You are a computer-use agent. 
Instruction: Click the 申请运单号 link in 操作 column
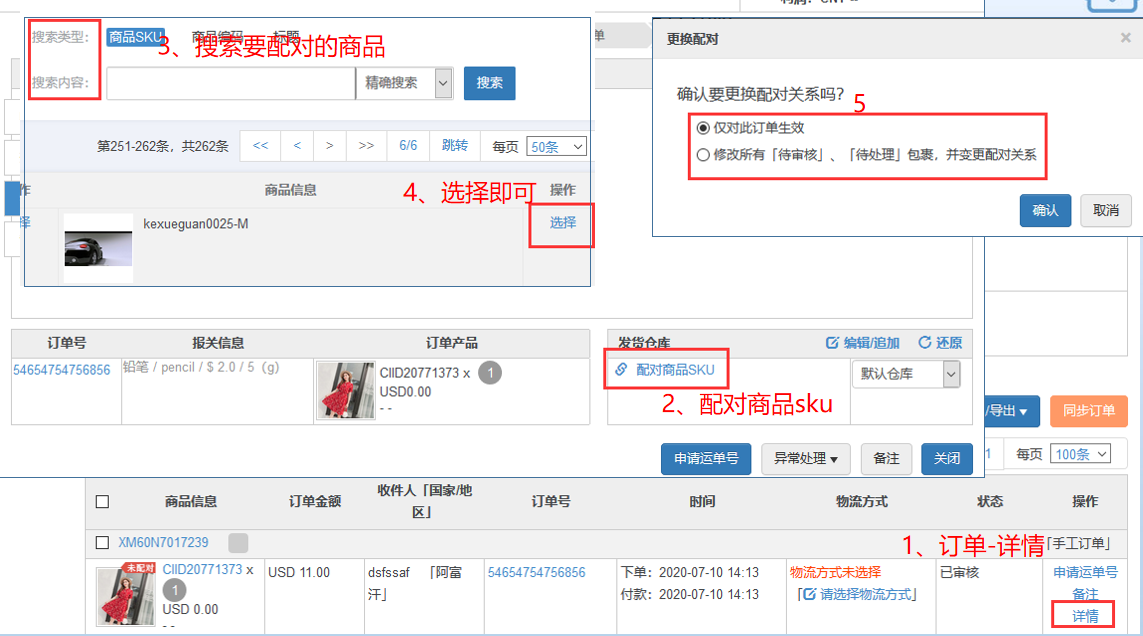1085,573
